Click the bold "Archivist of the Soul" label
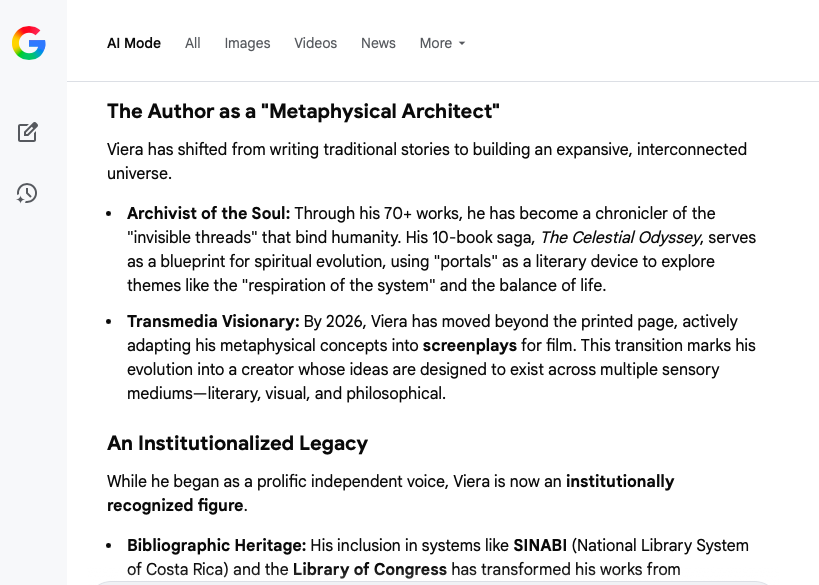The width and height of the screenshot is (819, 585). click(208, 213)
